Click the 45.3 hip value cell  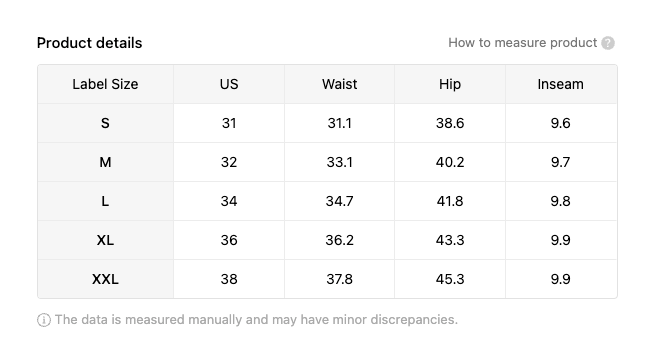point(450,279)
